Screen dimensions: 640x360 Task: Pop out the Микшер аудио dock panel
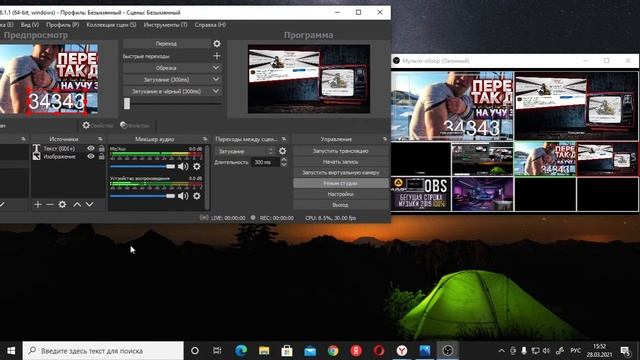click(205, 139)
